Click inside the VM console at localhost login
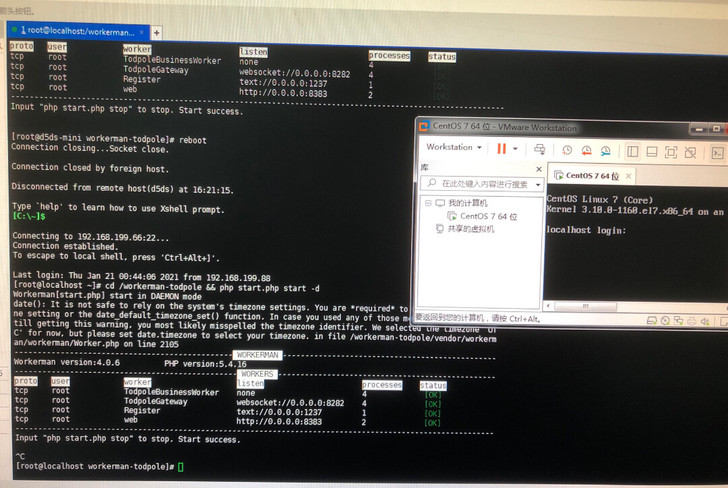Screen dimensions: 728x488 586,230
